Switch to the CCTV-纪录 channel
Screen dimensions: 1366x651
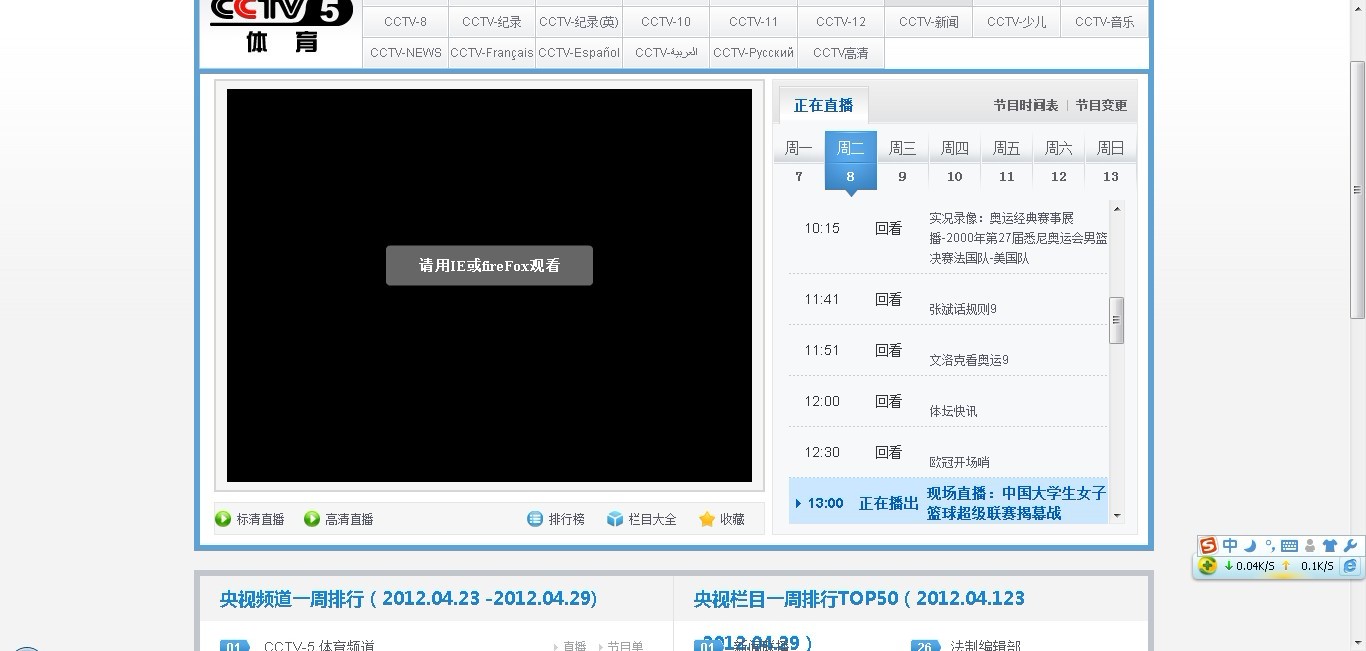[492, 22]
